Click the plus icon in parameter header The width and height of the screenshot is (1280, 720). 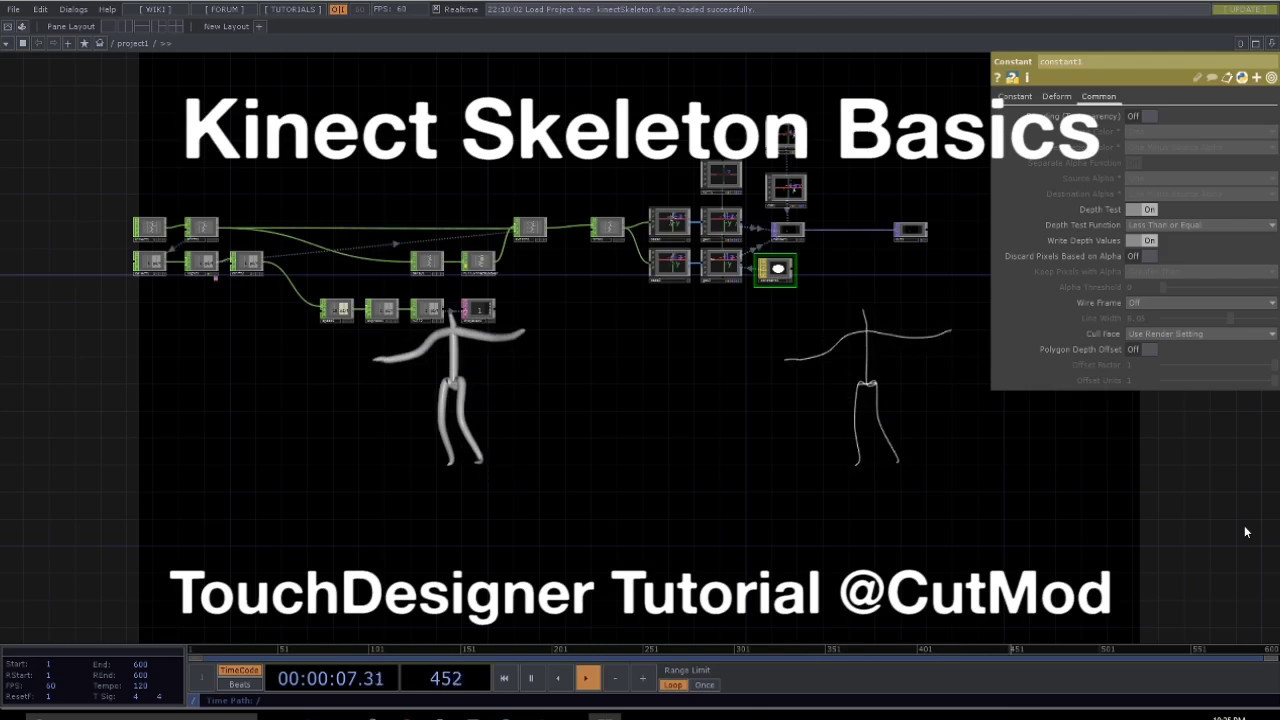coord(1257,78)
